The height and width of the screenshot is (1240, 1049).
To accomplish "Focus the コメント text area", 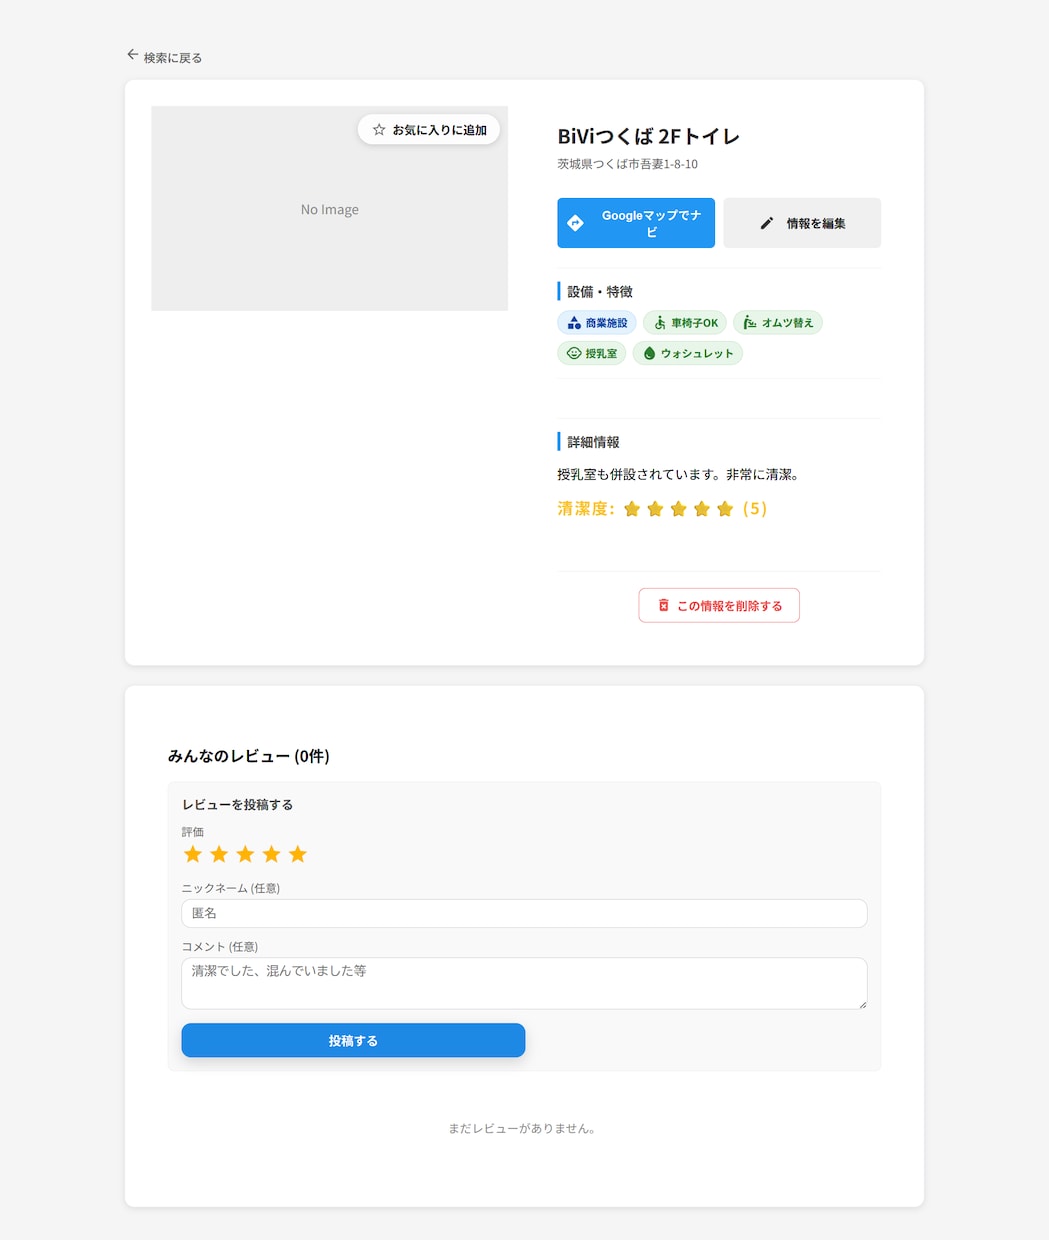I will 524,983.
